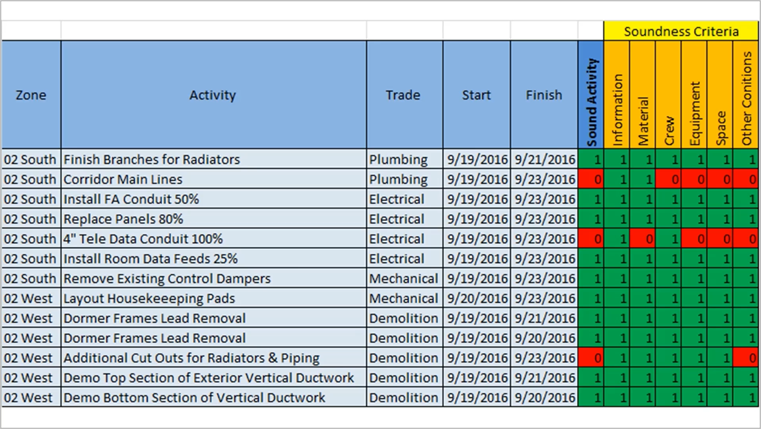This screenshot has height=429, width=761.
Task: Select the Layout Housekeeping Pads activity cell
Action: pos(212,298)
